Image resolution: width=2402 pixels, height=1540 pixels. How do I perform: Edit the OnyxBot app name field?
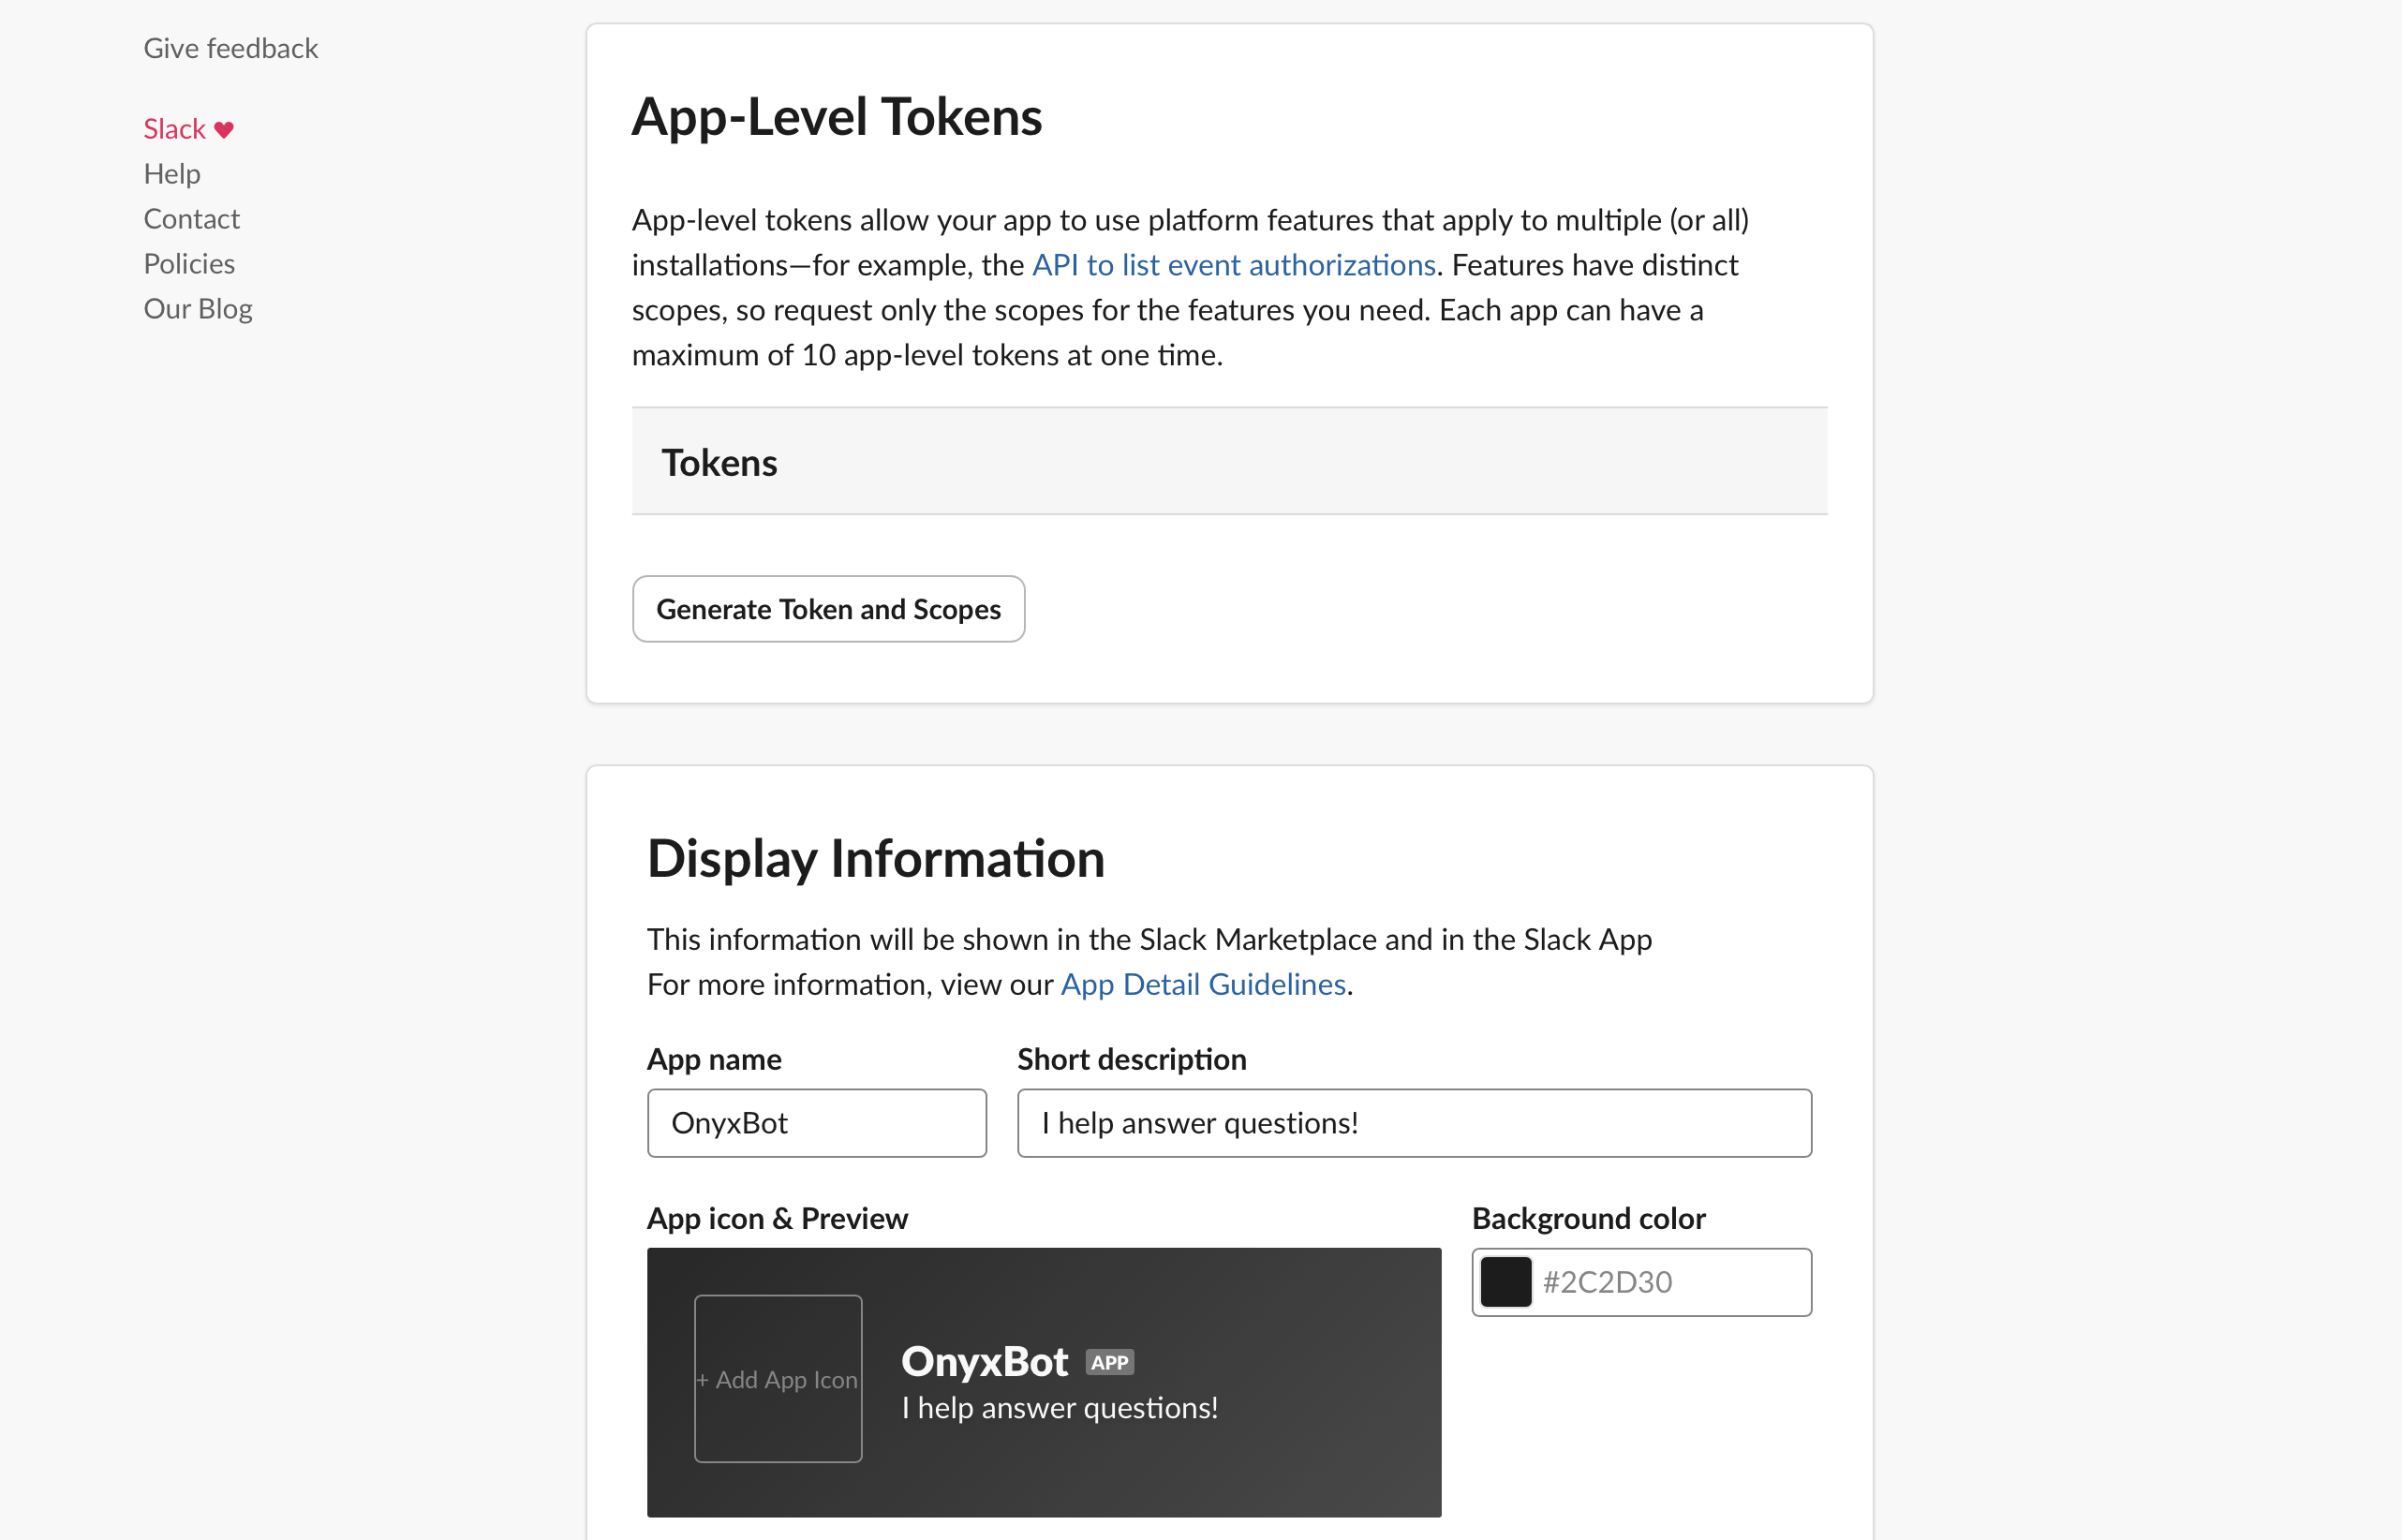point(816,1122)
